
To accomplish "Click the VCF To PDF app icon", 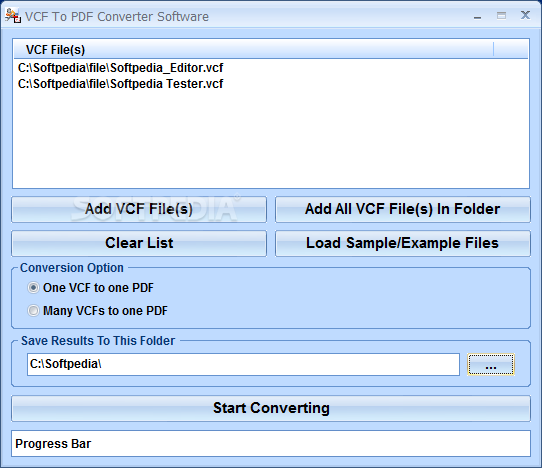I will pyautogui.click(x=13, y=16).
